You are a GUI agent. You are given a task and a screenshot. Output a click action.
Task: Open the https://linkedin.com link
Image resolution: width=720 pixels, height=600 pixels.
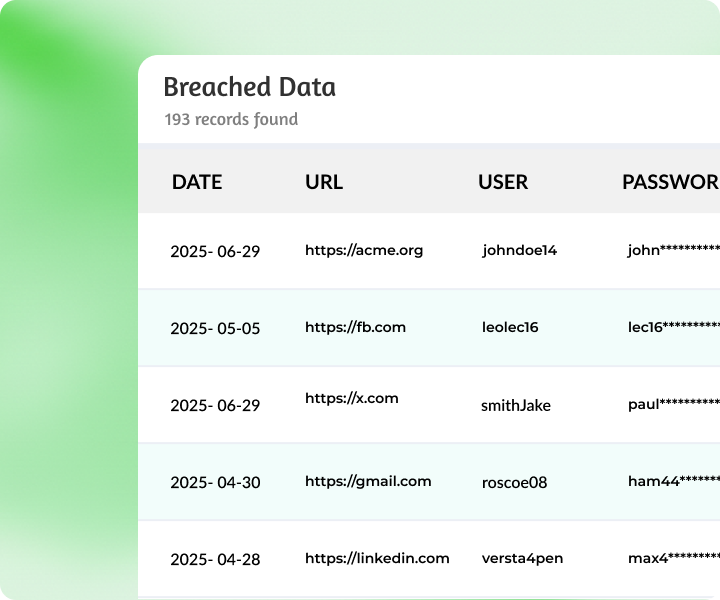point(377,558)
